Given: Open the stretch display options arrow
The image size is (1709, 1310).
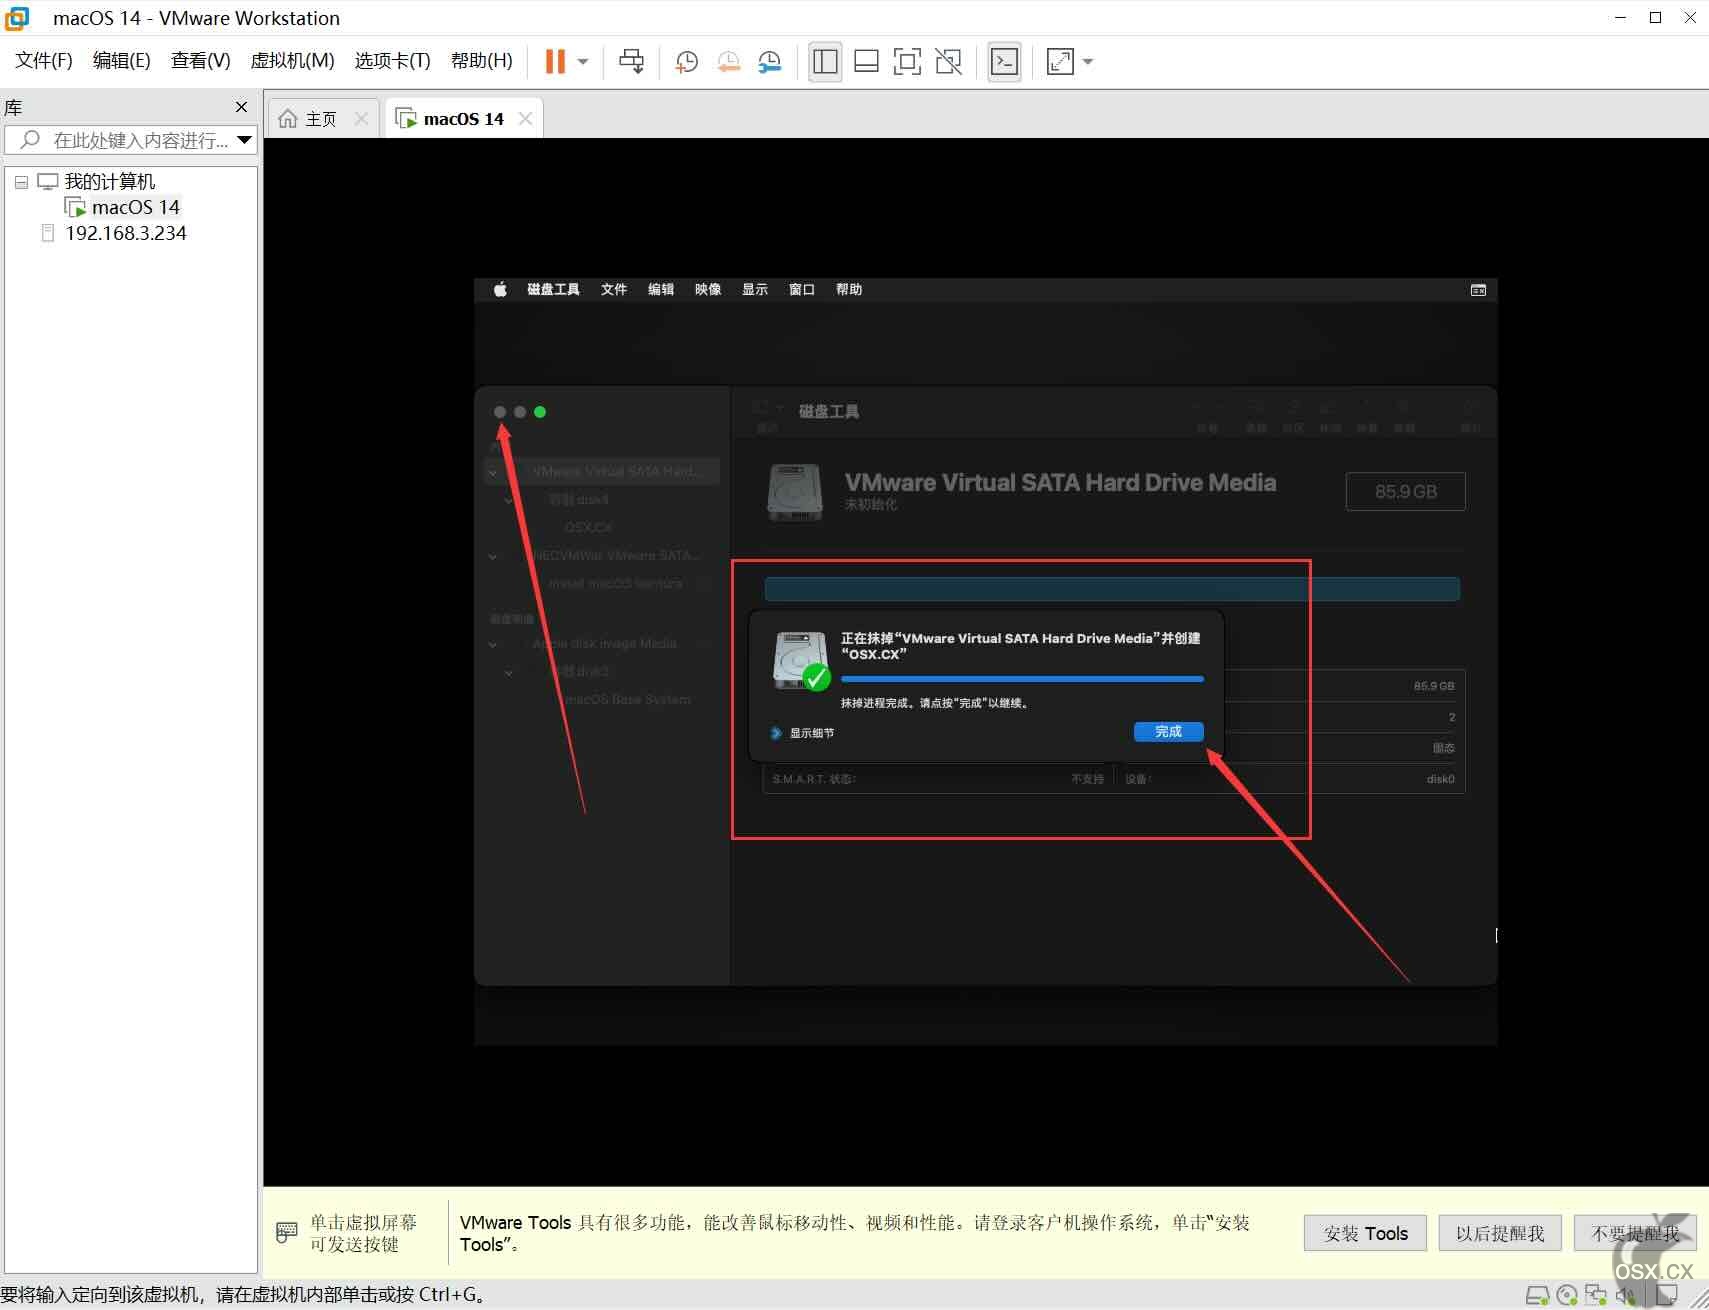Looking at the screenshot, I should pos(1088,62).
